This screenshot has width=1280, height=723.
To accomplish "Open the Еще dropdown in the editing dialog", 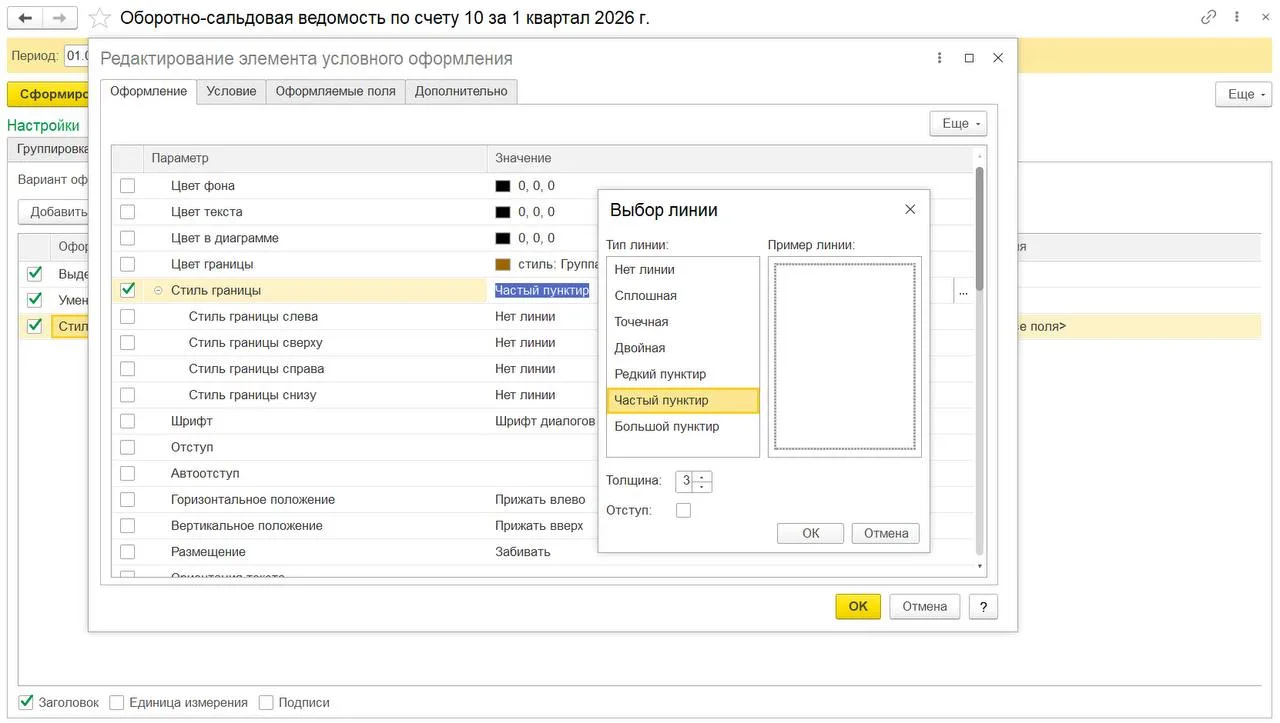I will [958, 123].
